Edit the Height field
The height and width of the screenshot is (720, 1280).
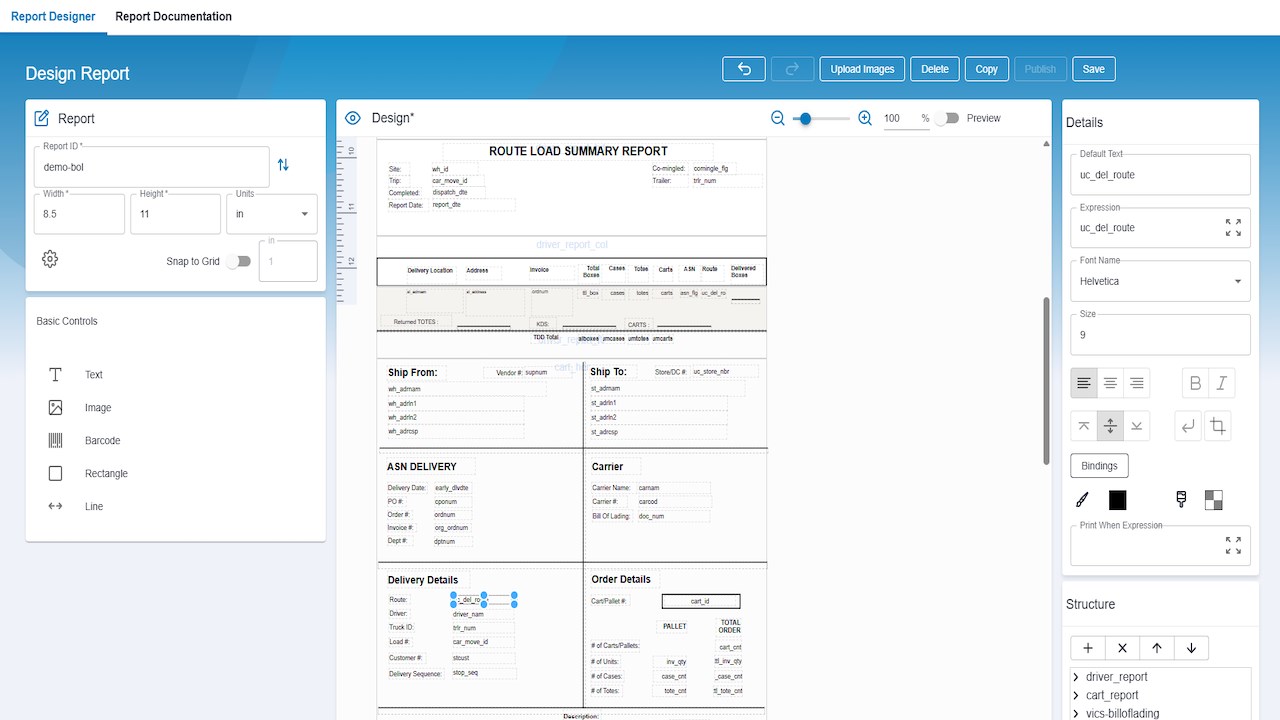[x=176, y=214]
